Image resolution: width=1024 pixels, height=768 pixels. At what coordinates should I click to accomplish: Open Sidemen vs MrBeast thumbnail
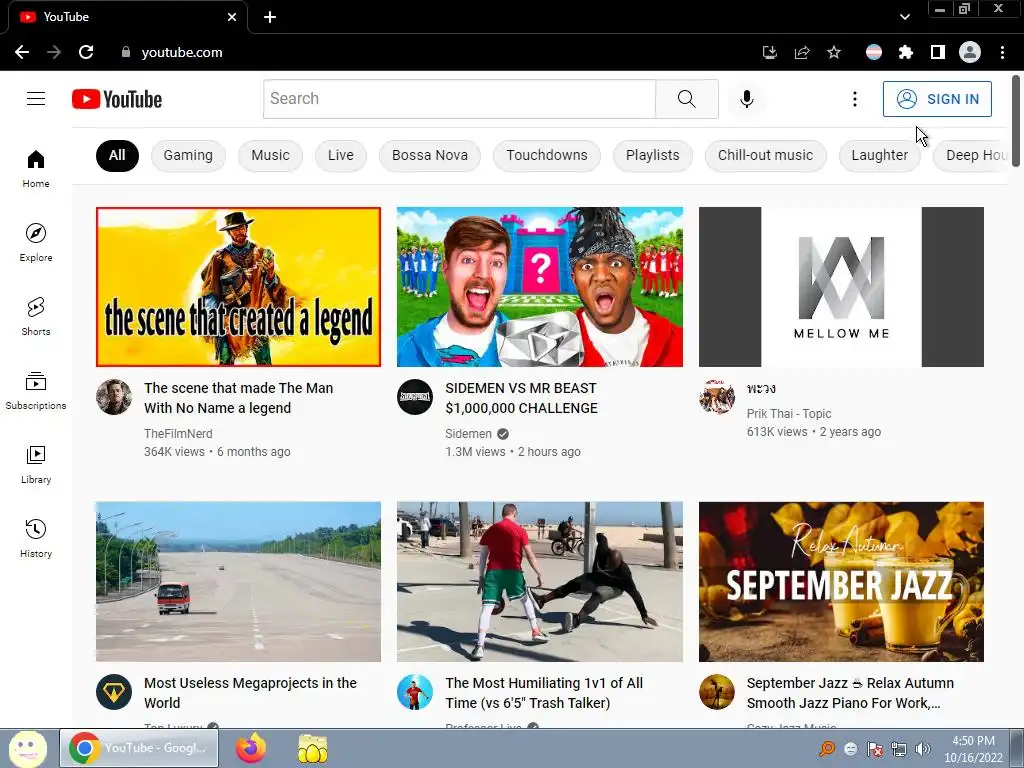(540, 287)
